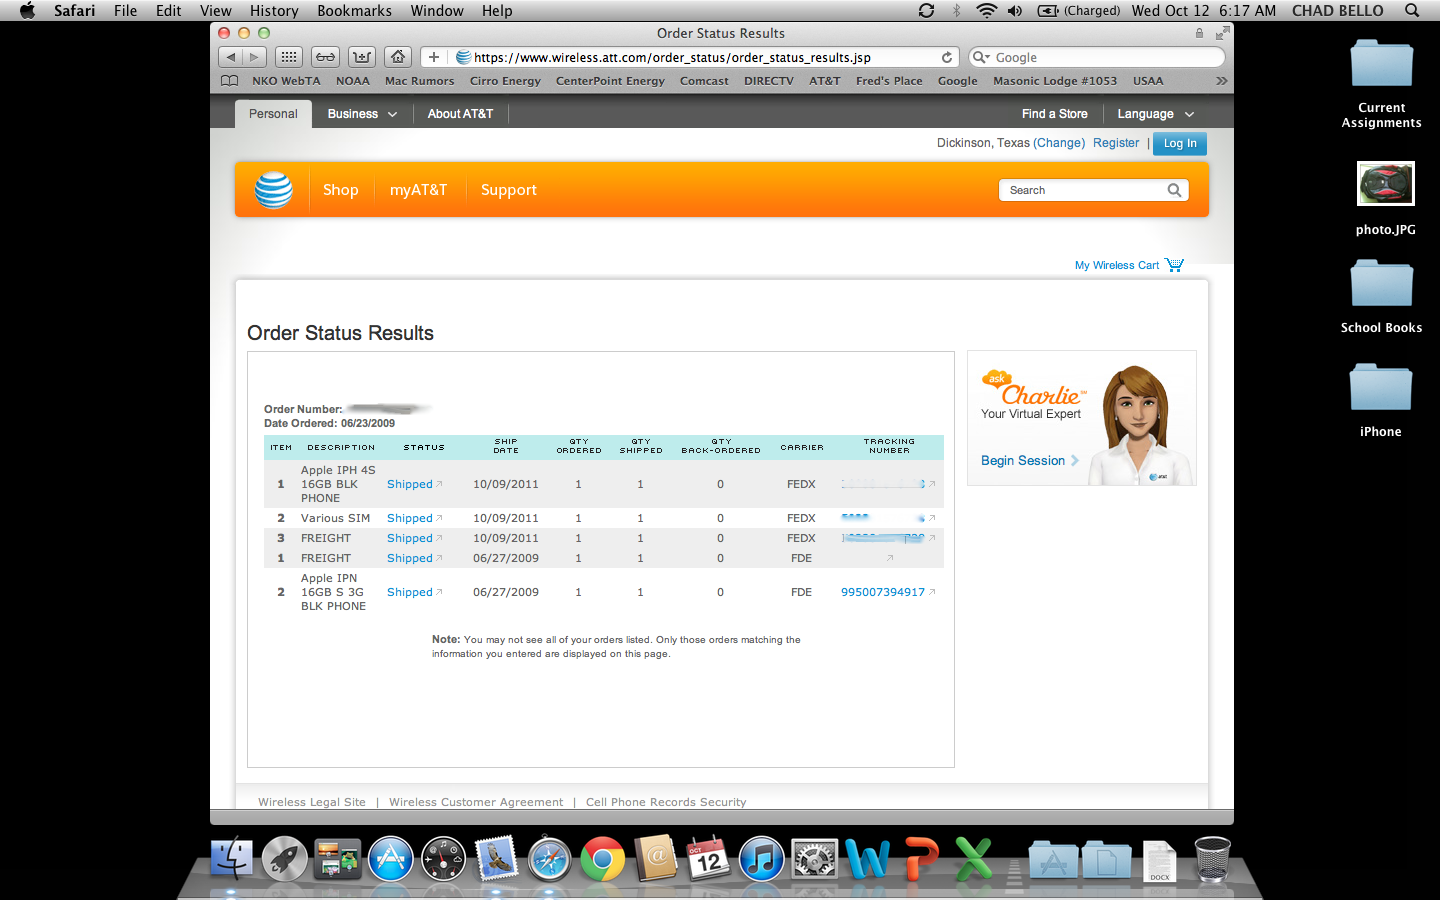Viewport: 1440px width, 900px height.
Task: Click Wireless Customer Agreement footer link
Action: click(x=476, y=802)
